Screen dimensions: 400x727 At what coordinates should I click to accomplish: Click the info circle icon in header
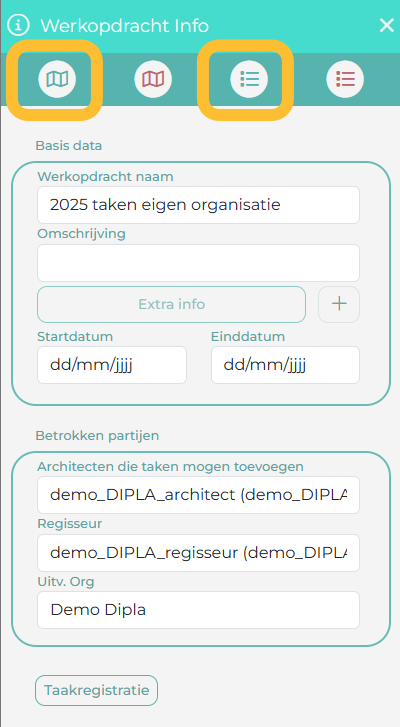pyautogui.click(x=18, y=25)
